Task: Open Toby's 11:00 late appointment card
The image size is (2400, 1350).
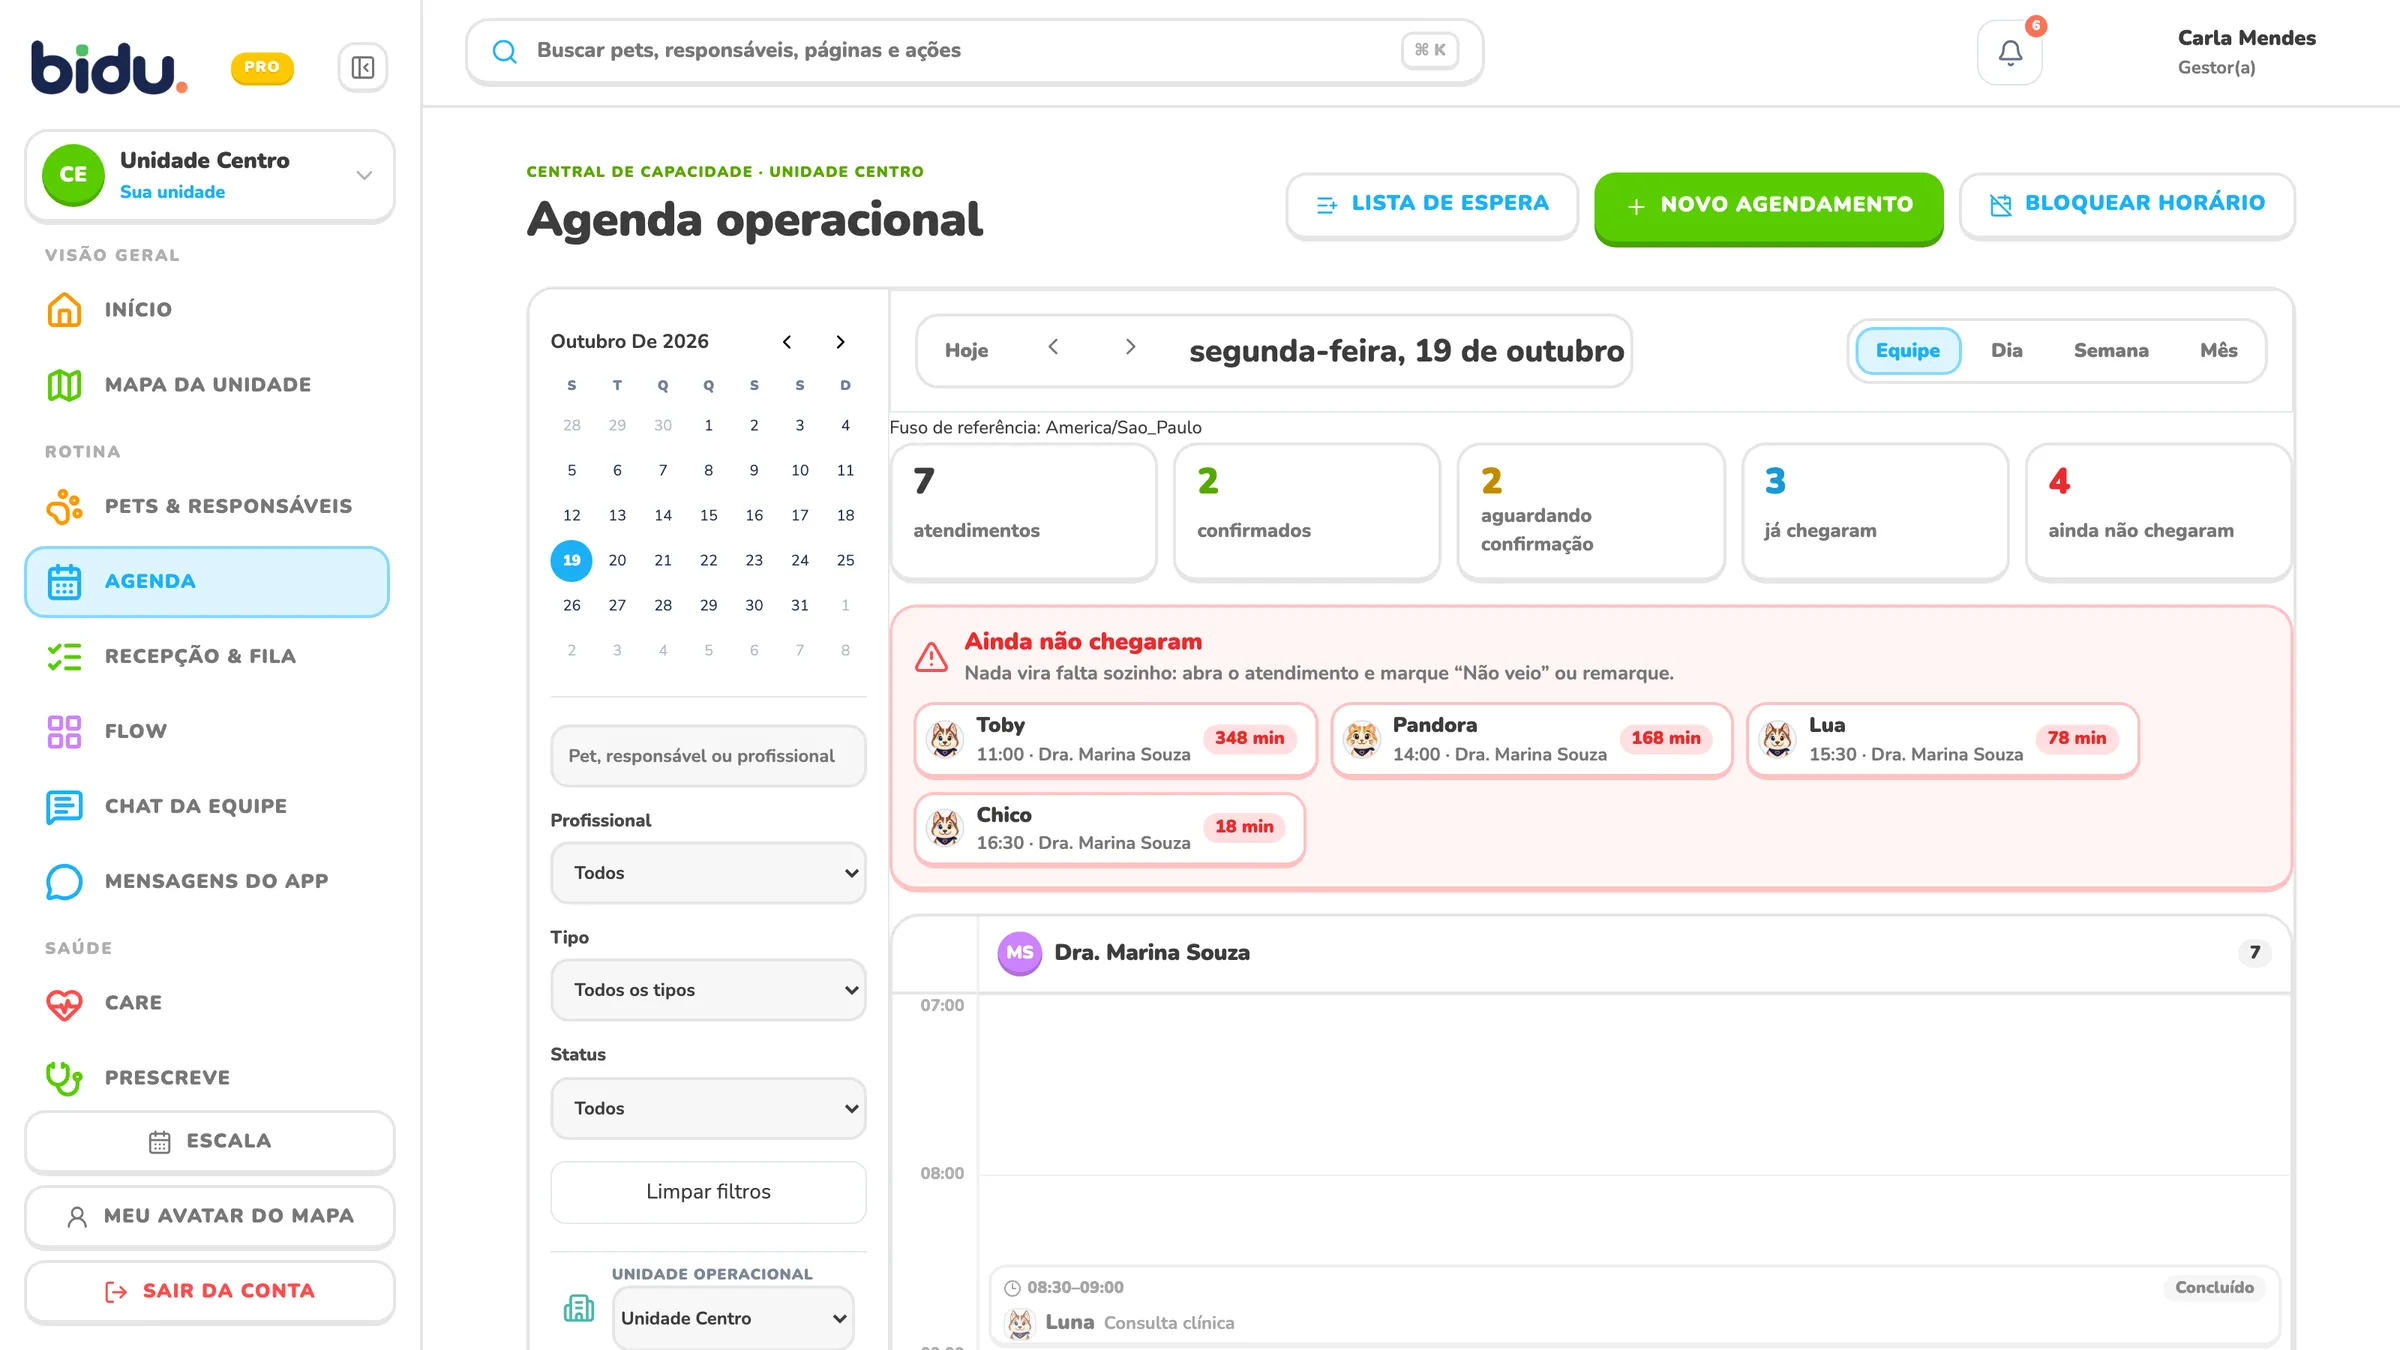Action: click(x=1115, y=740)
